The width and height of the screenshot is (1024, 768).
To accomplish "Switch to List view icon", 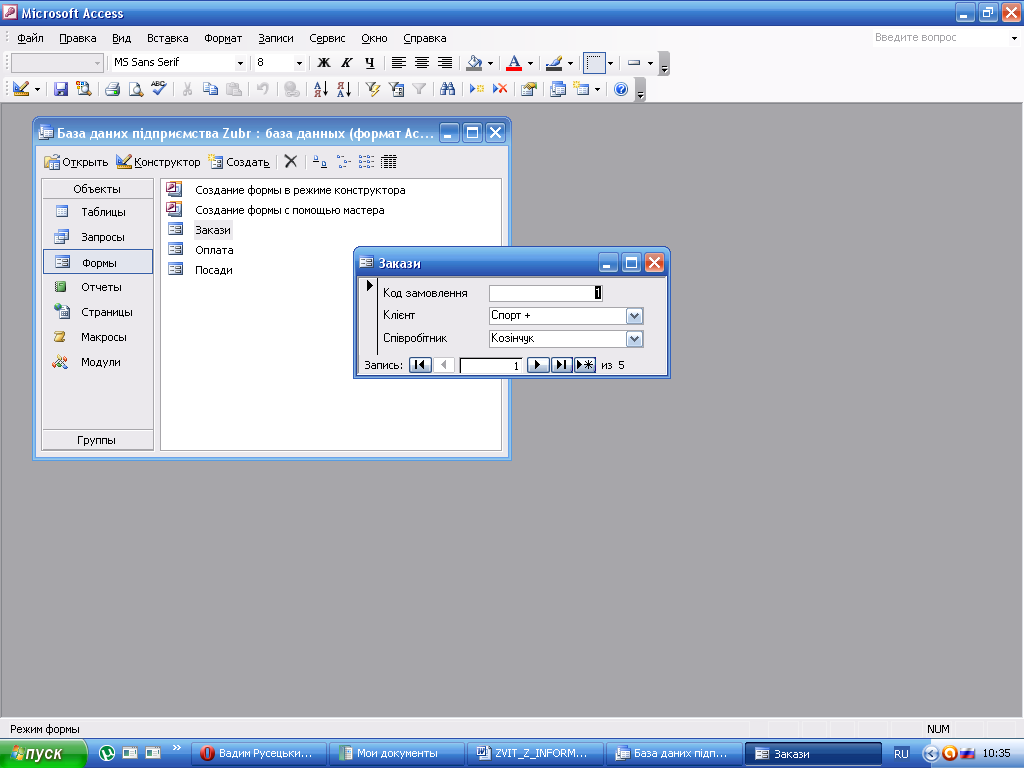I will tap(366, 161).
